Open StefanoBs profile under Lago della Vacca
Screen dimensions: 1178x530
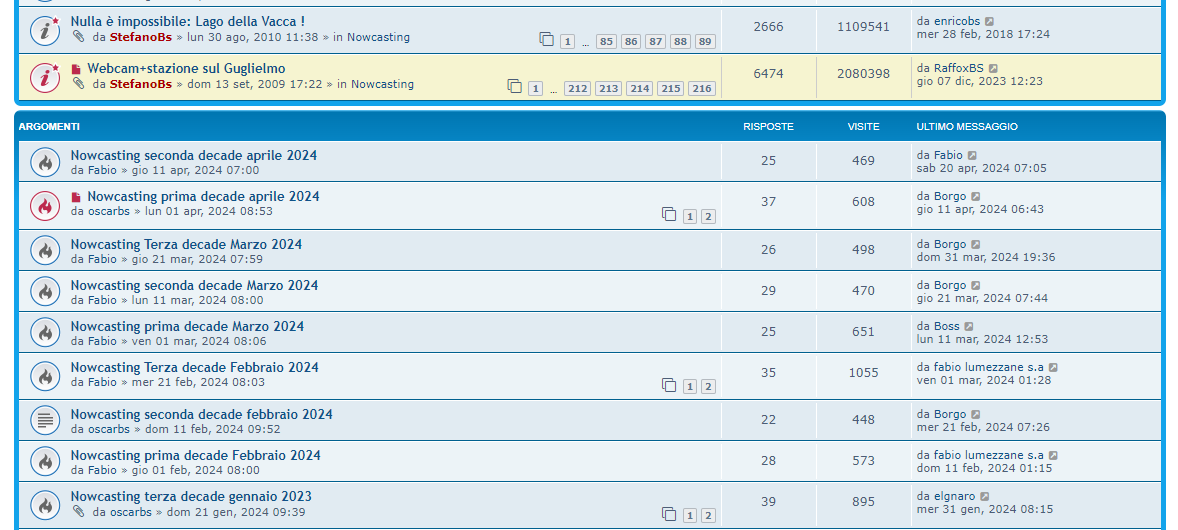click(x=140, y=37)
